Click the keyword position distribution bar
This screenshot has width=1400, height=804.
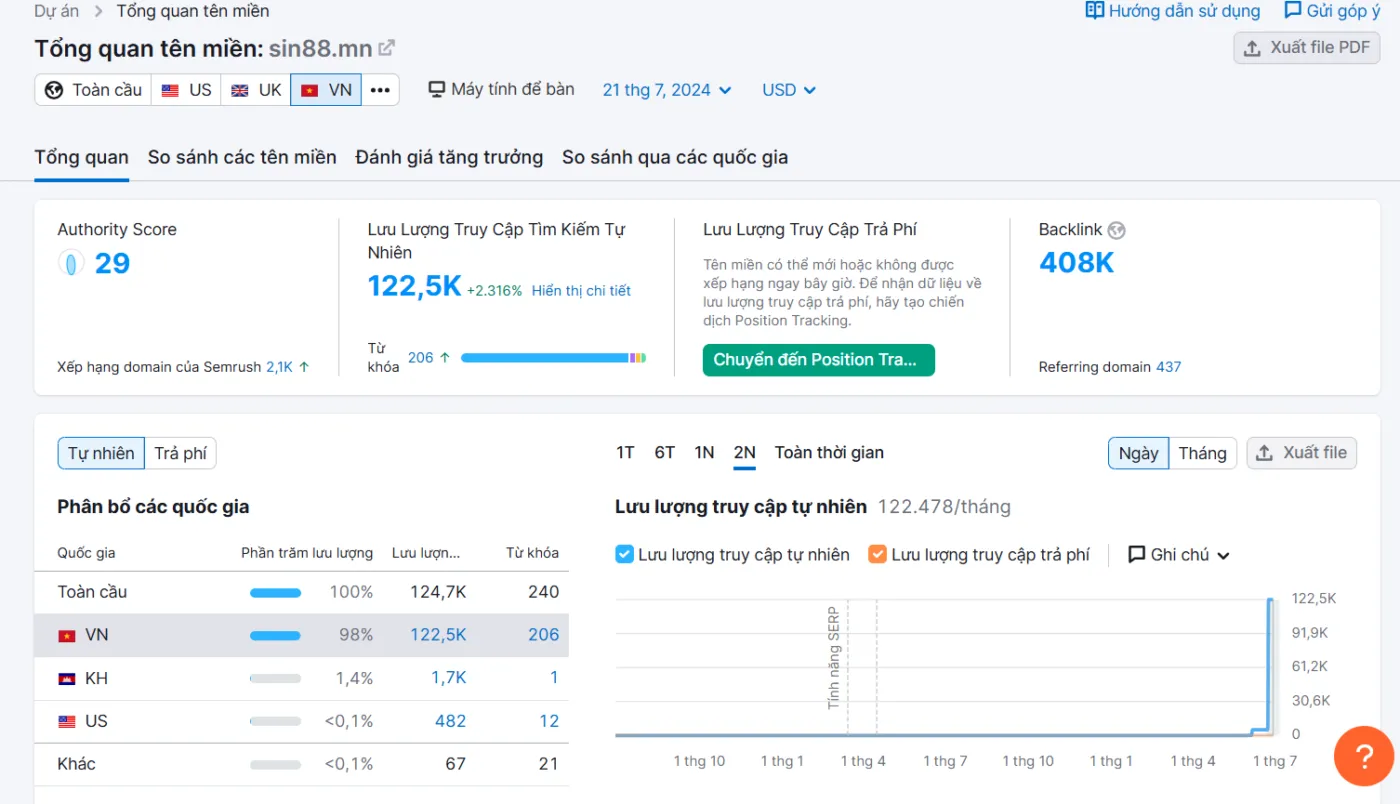pos(553,357)
